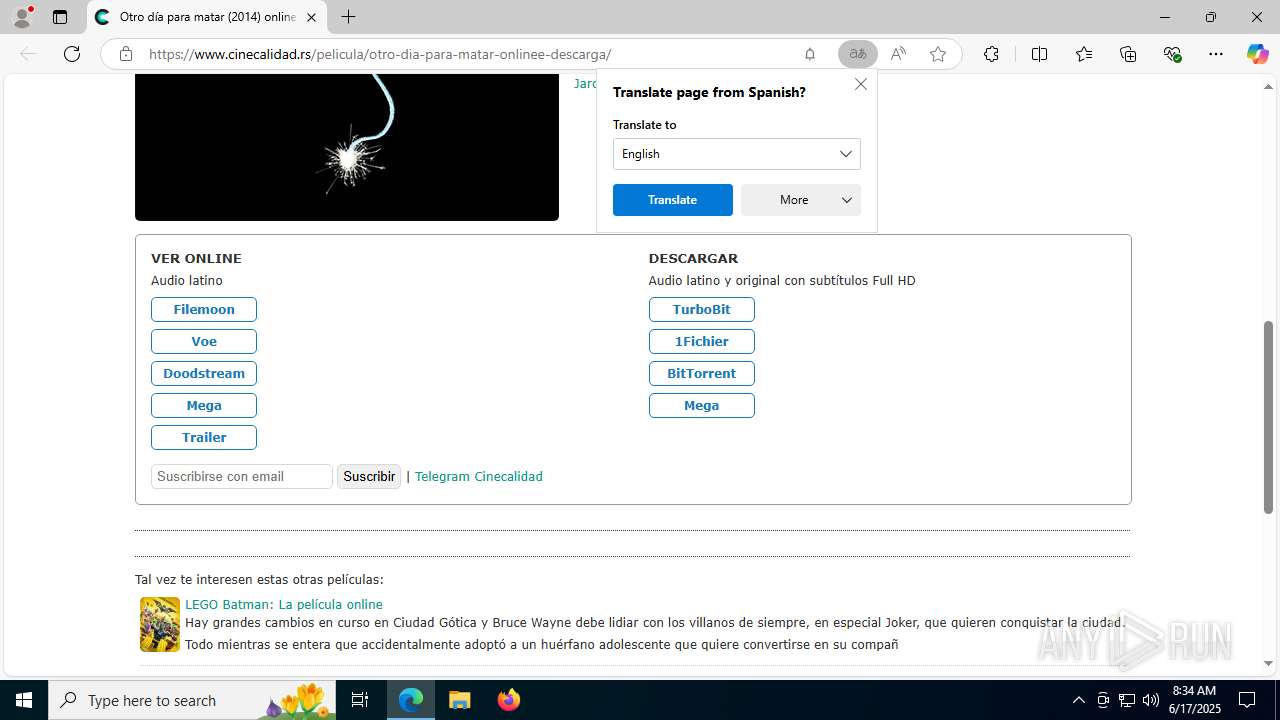The image size is (1280, 720).
Task: Open Telegram Cinecalidad link
Action: [x=478, y=476]
